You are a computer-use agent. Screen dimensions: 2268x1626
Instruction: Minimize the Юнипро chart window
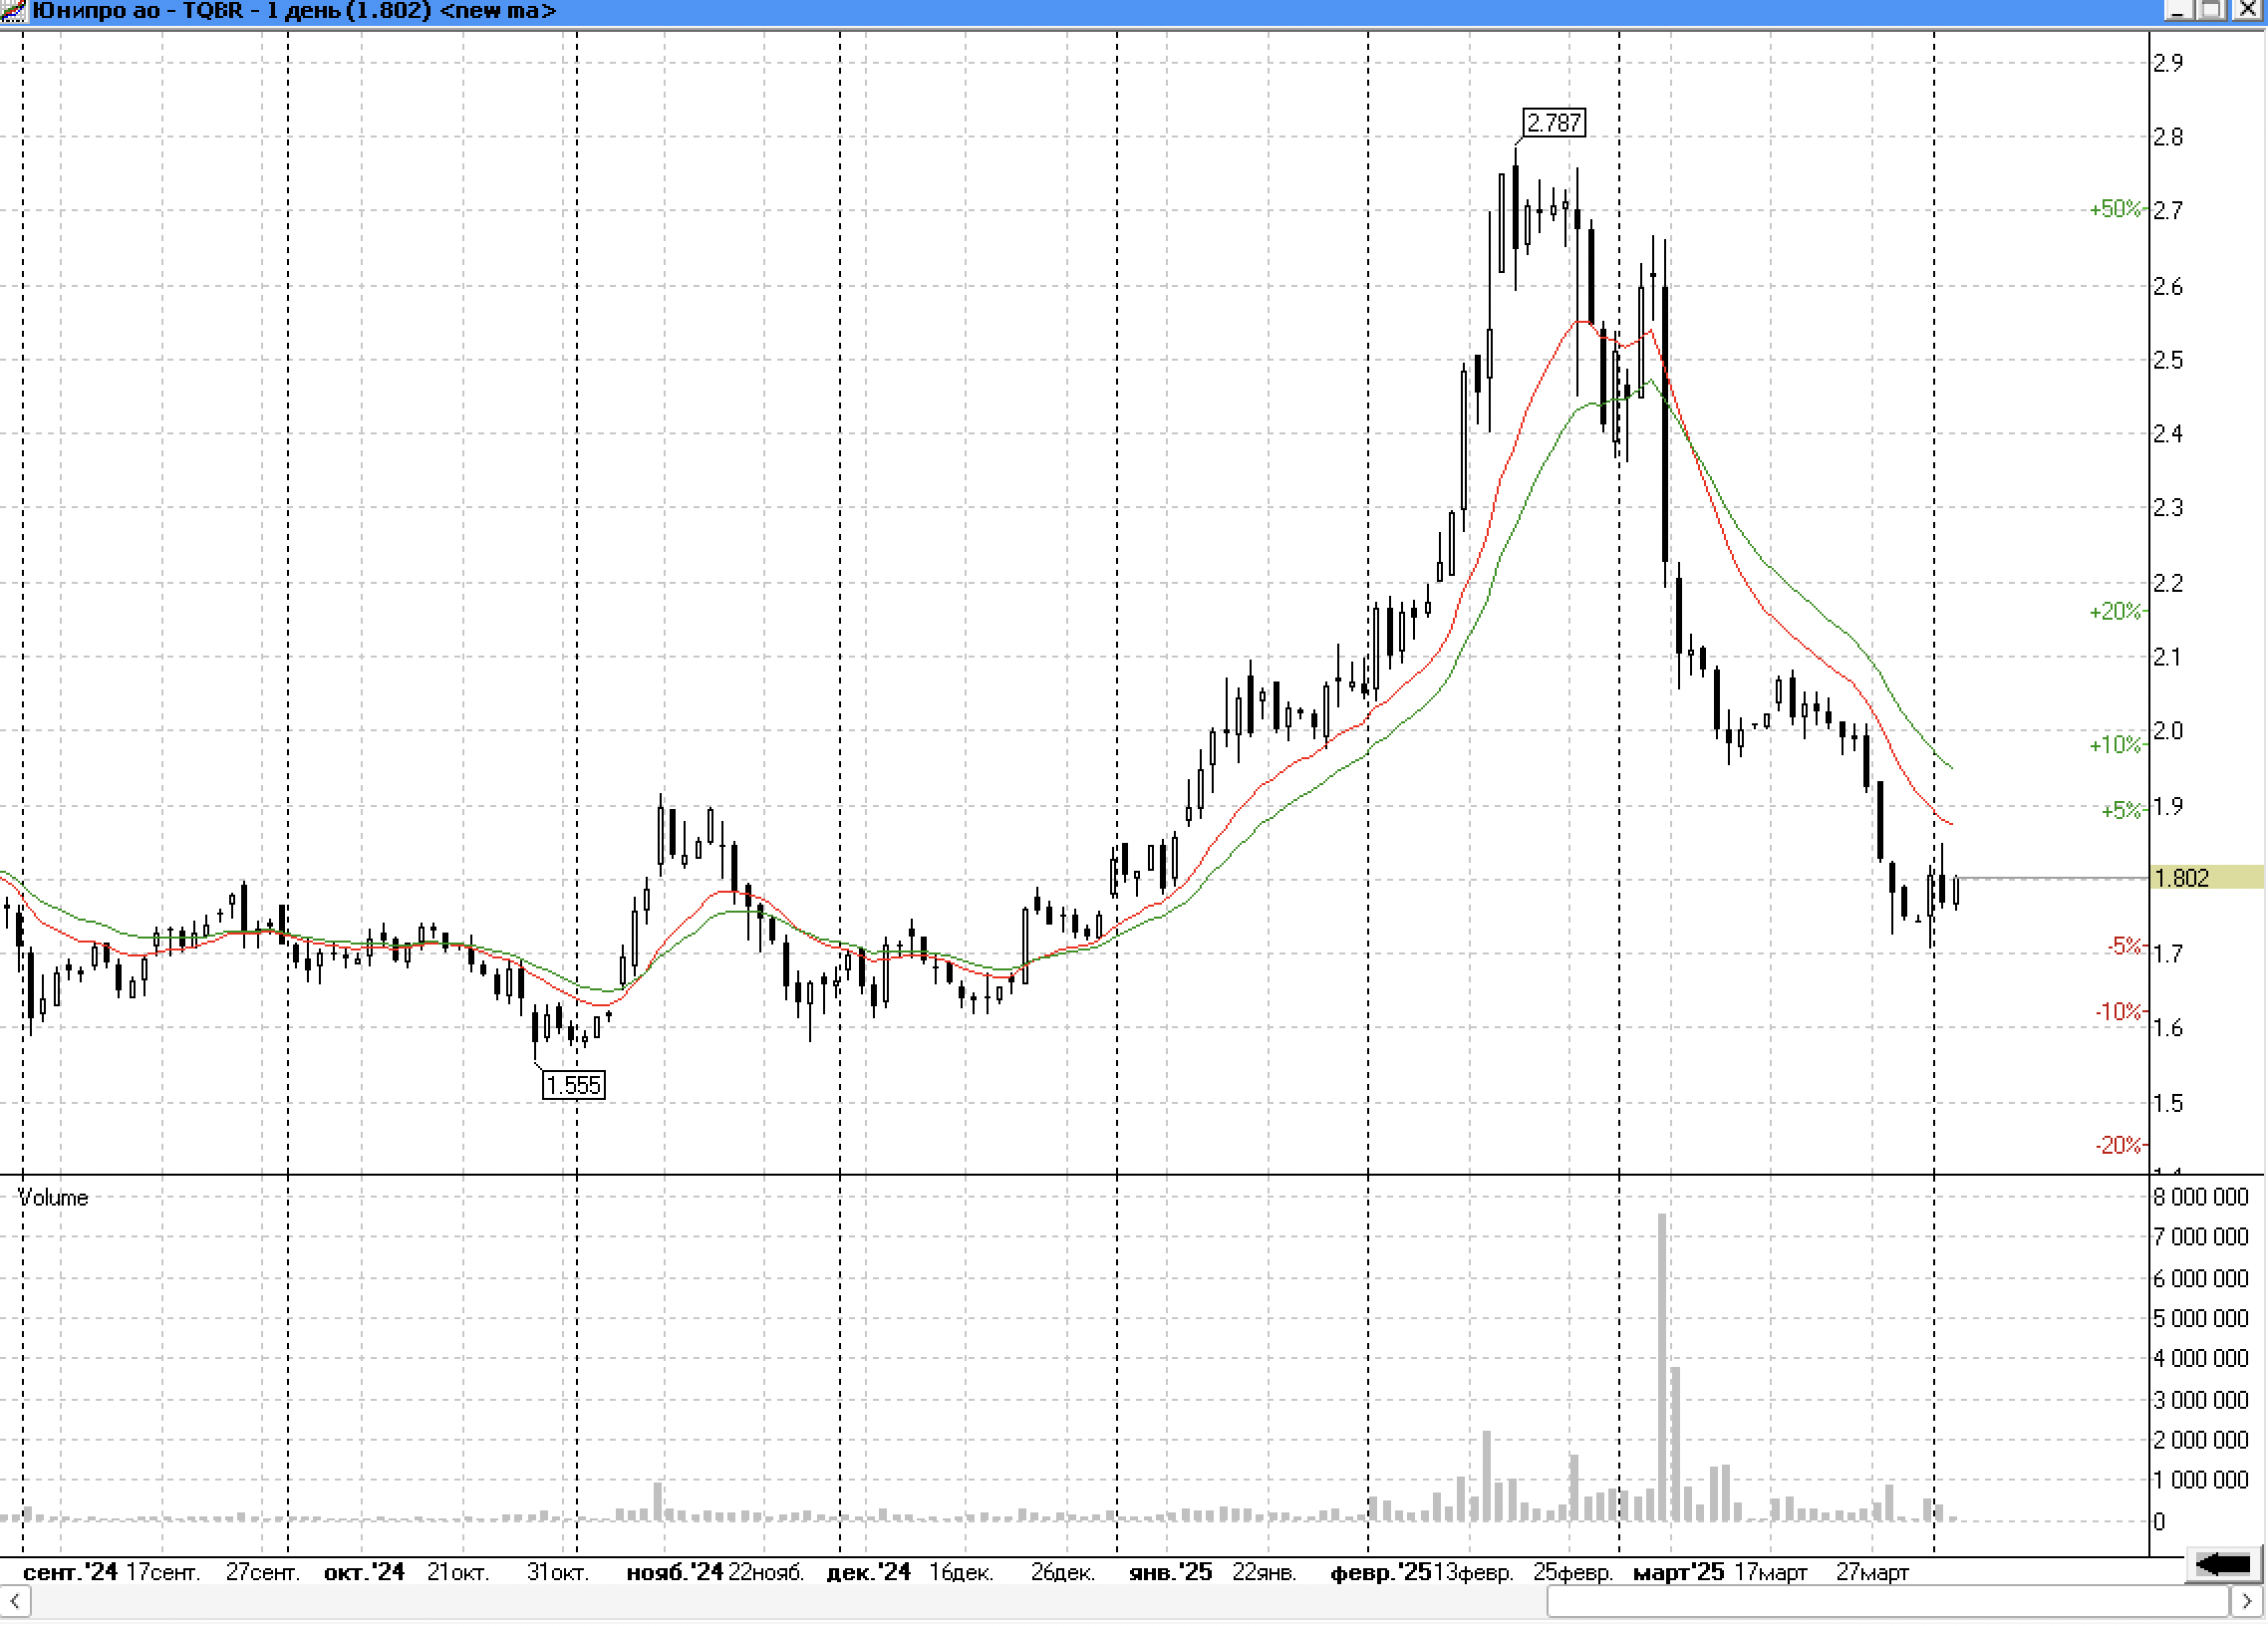point(2177,11)
